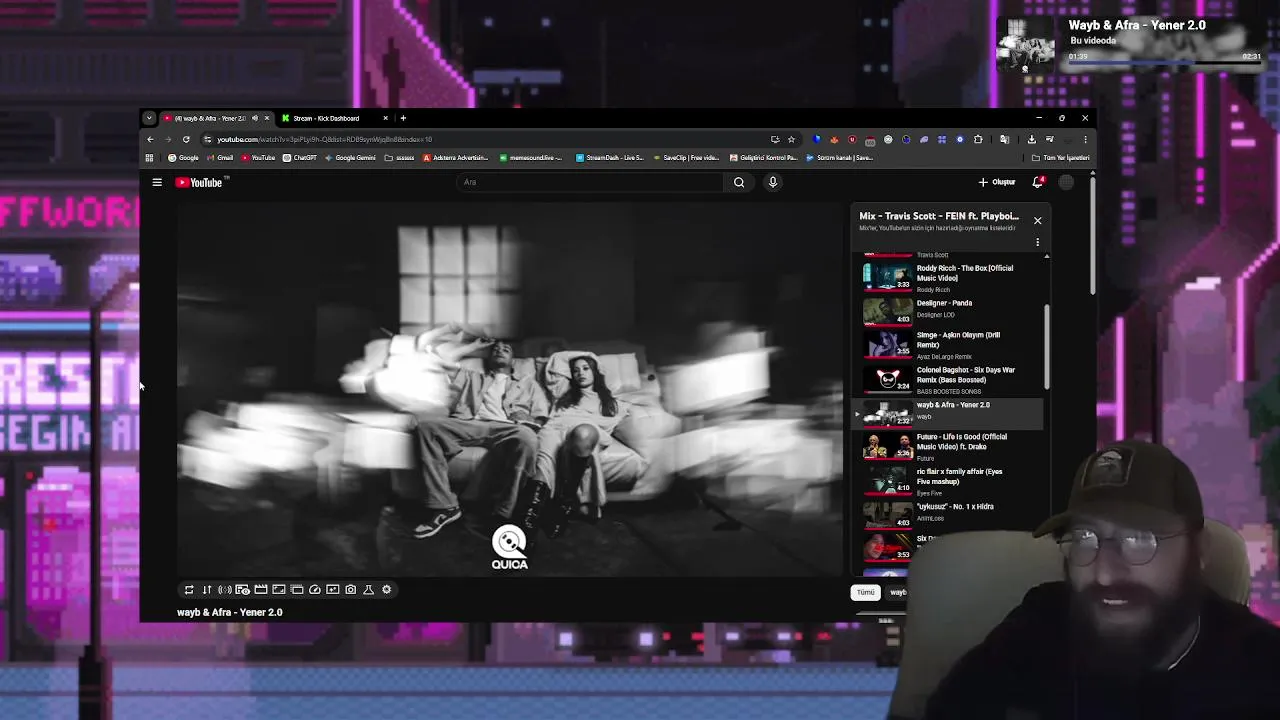Reload the page with refresh icon
This screenshot has width=1280, height=720.
coord(186,139)
